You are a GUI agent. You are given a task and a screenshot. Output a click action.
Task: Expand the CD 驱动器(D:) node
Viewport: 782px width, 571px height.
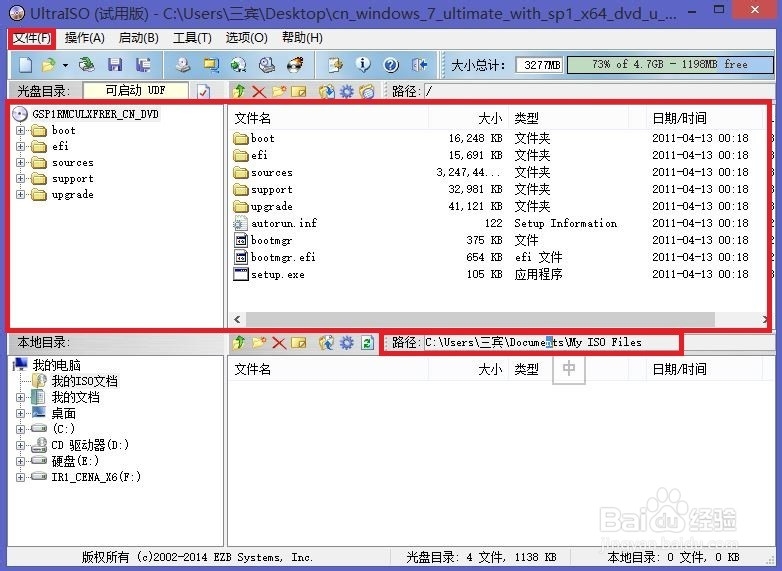pos(20,445)
